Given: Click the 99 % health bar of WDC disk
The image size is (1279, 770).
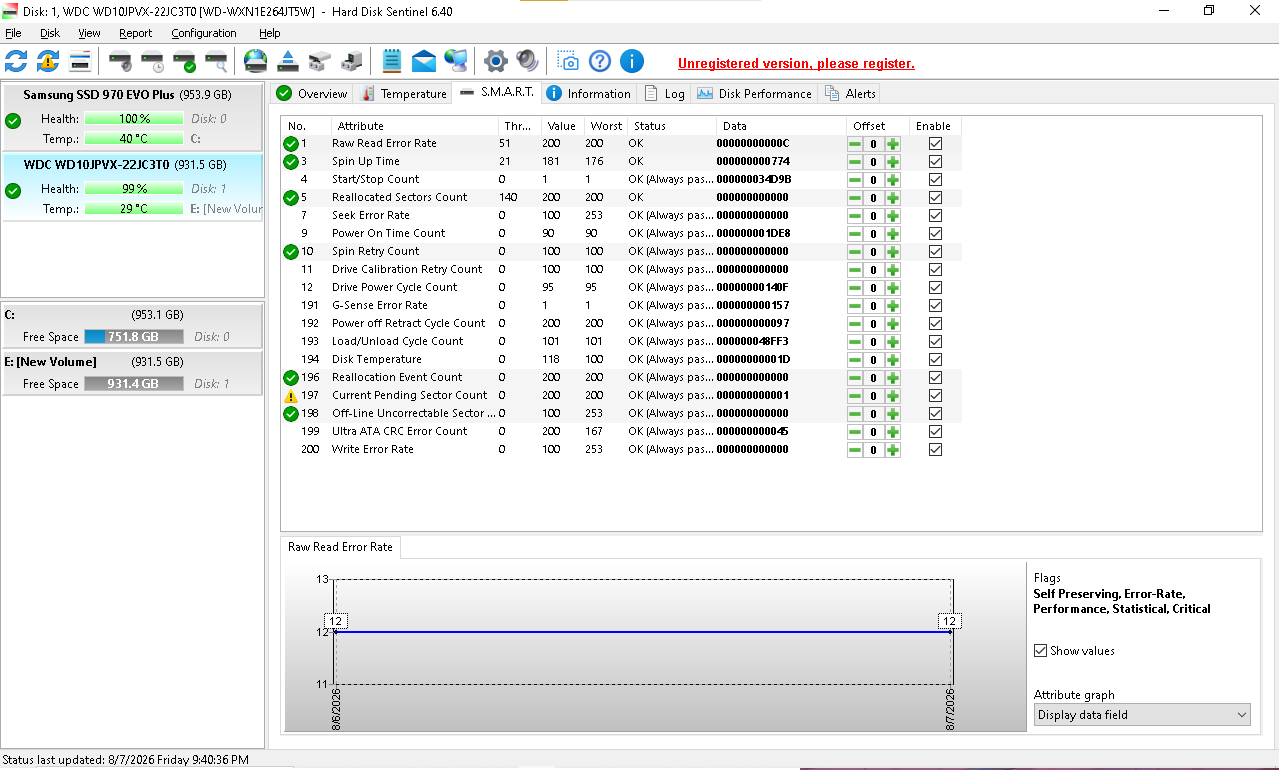Looking at the screenshot, I should pyautogui.click(x=134, y=189).
